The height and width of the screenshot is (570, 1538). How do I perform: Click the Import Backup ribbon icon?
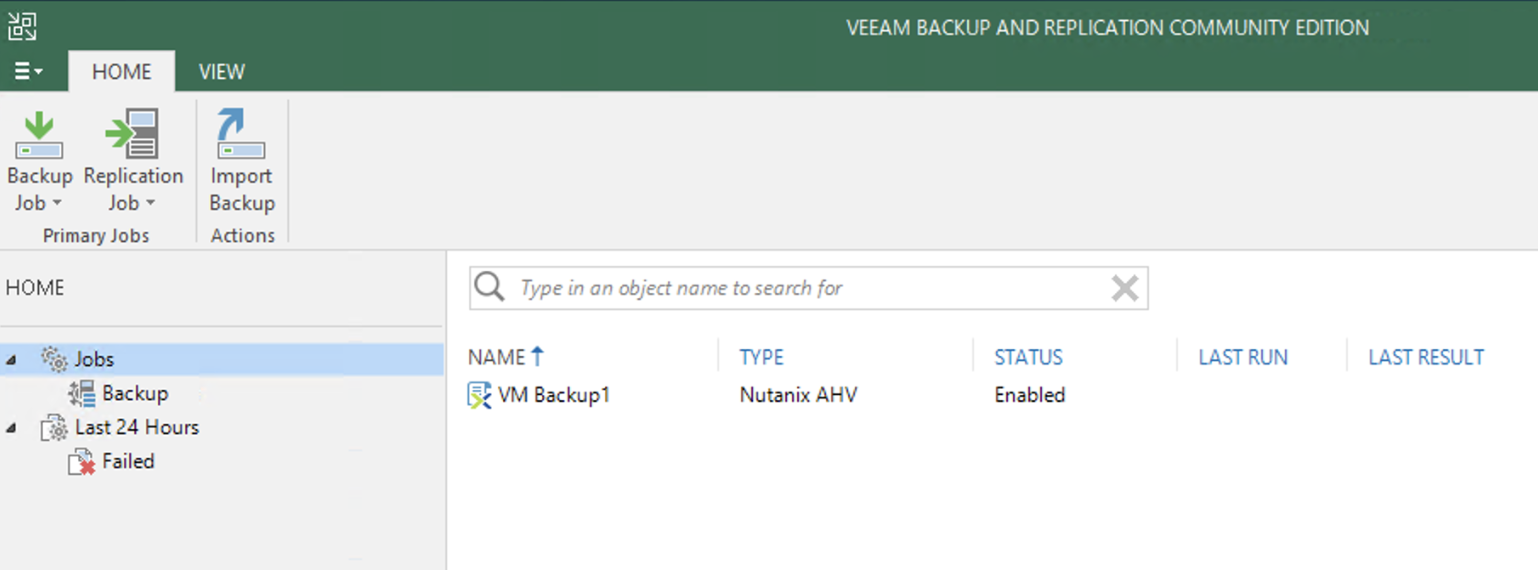coord(241,135)
